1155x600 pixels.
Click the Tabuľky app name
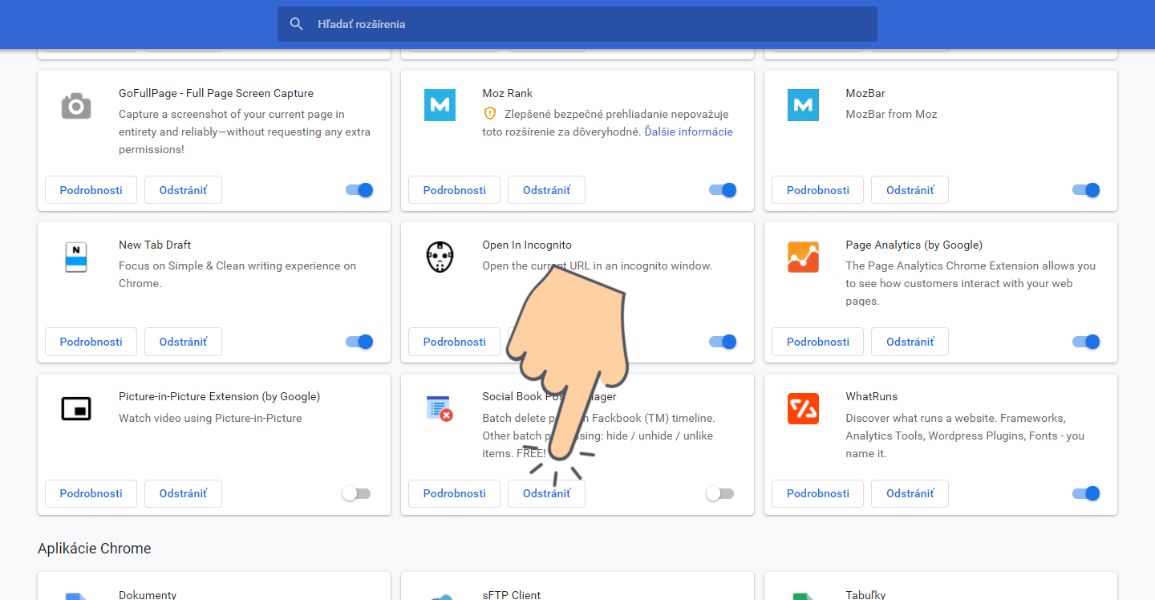point(866,594)
